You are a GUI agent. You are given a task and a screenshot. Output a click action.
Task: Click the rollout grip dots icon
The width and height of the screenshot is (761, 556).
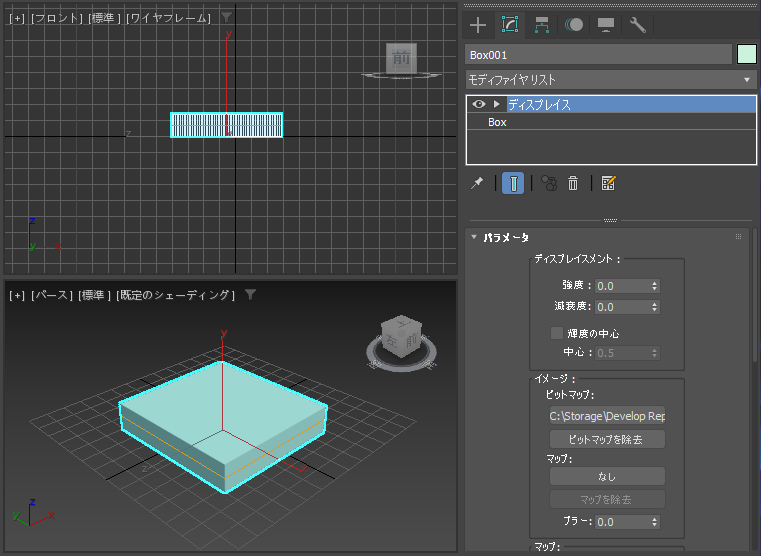pyautogui.click(x=739, y=237)
